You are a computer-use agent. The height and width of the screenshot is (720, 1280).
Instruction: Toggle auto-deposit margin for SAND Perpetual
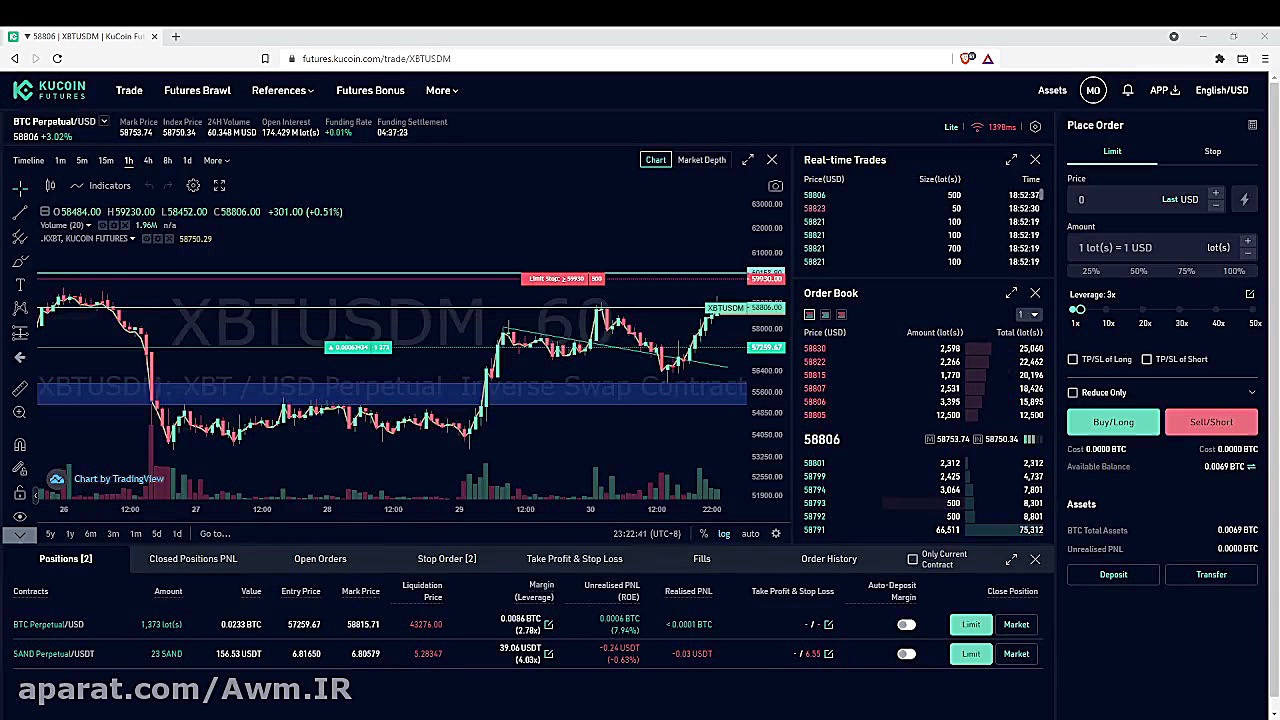pos(906,654)
